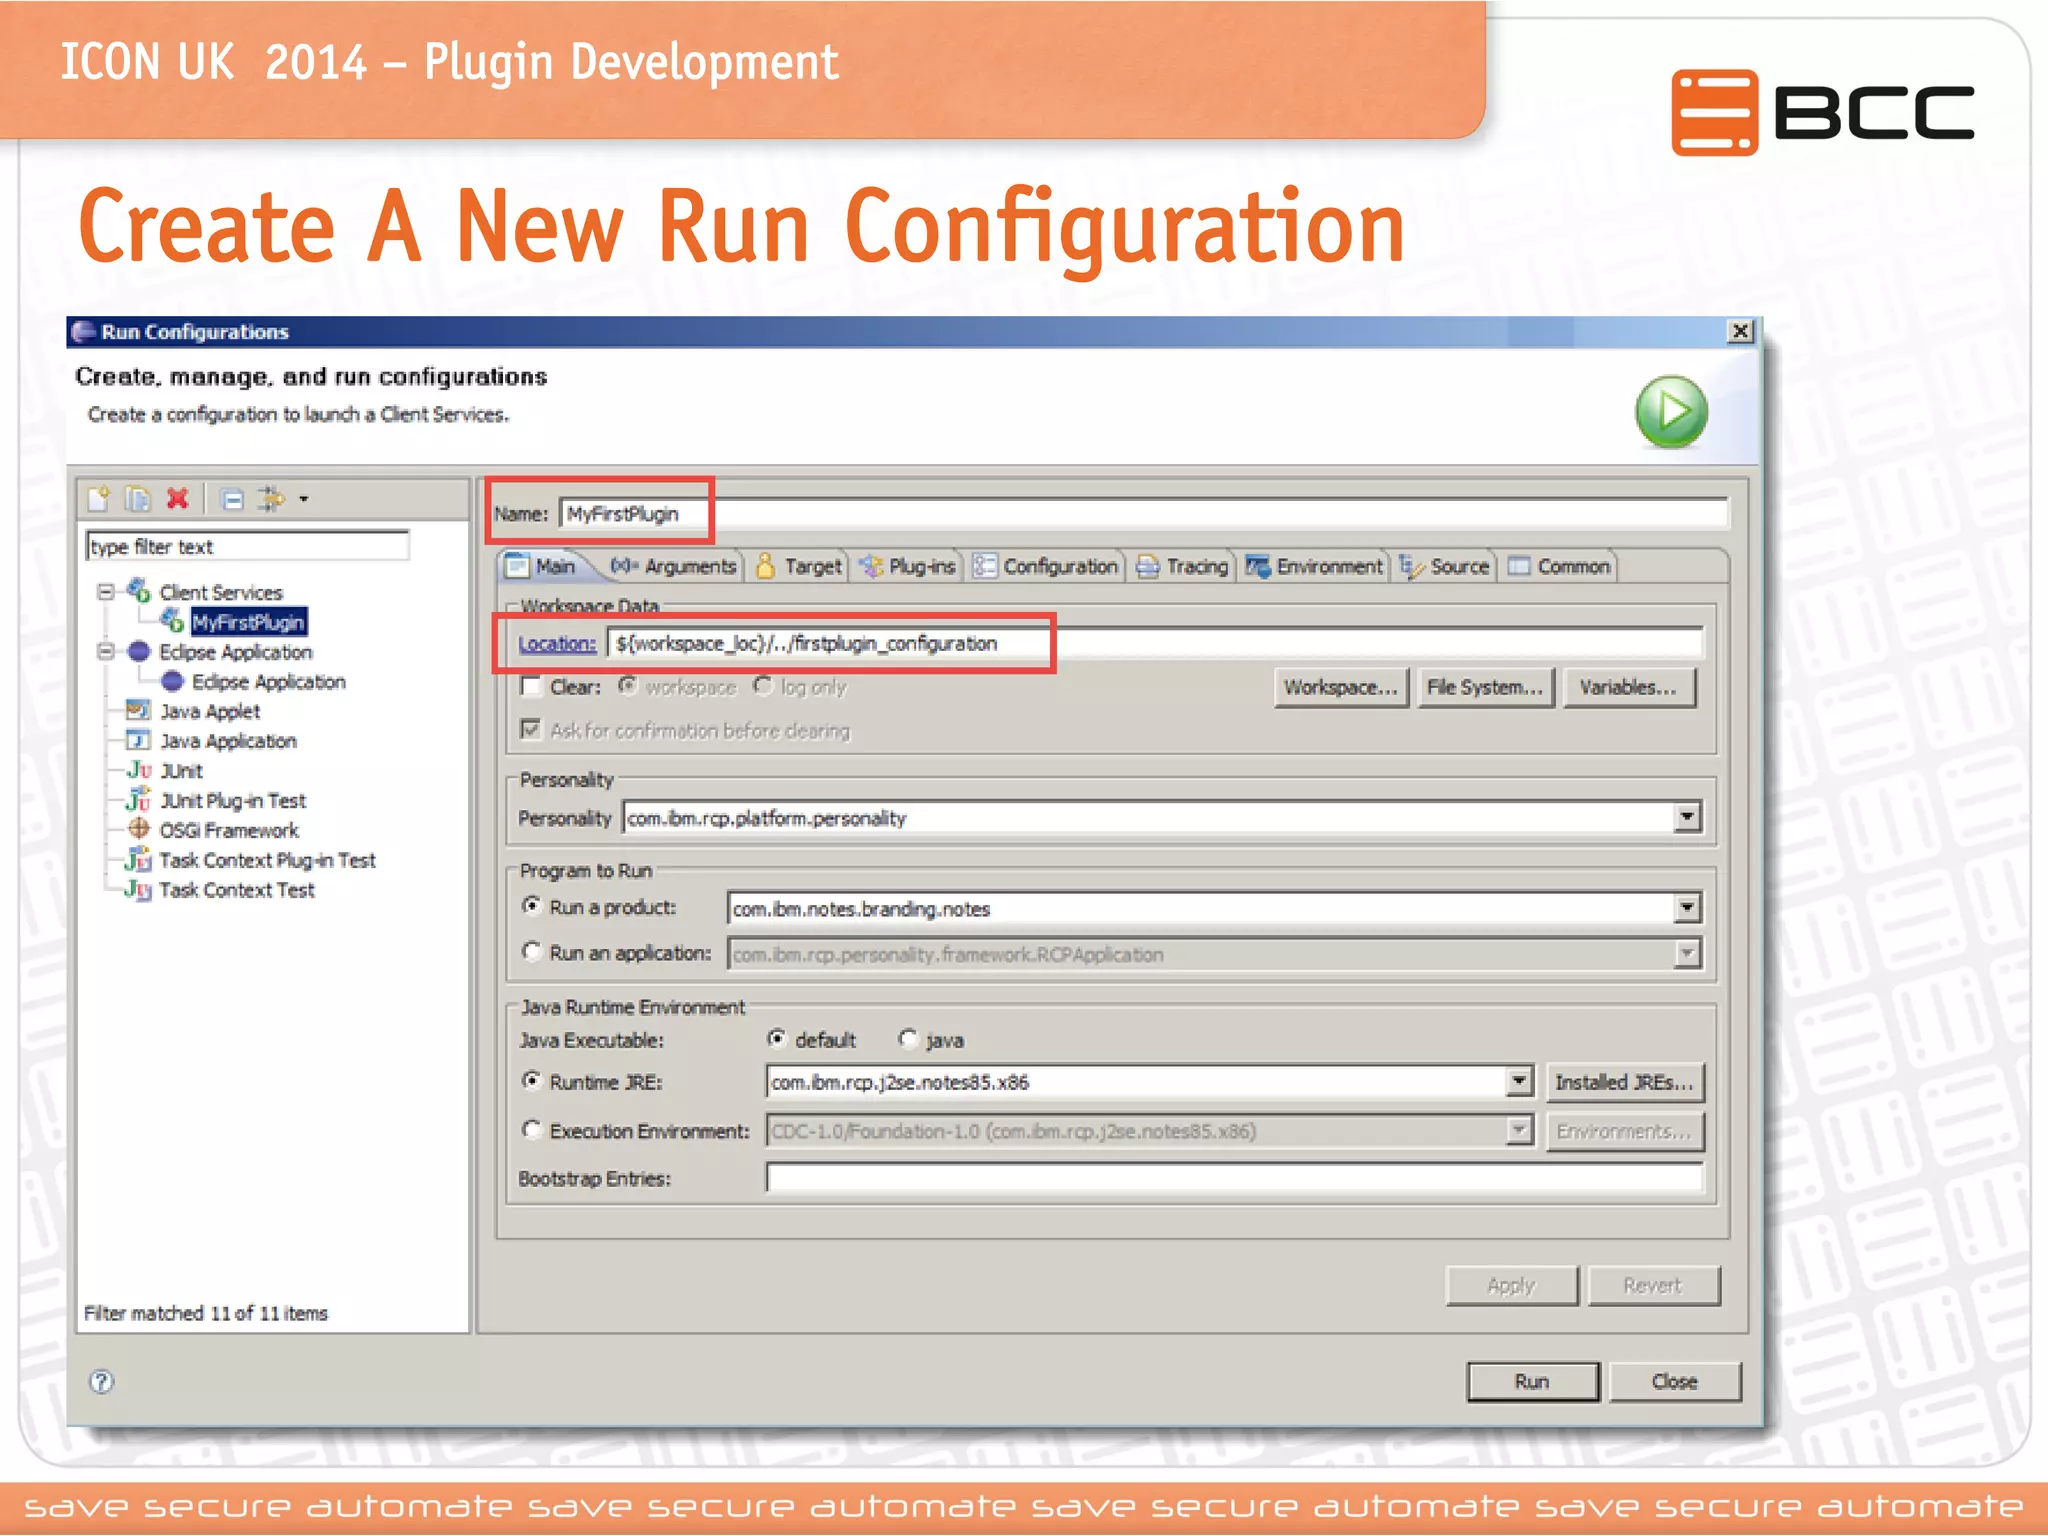The image size is (2048, 1536).
Task: Switch to the Plug-ins tab
Action: pyautogui.click(x=908, y=566)
